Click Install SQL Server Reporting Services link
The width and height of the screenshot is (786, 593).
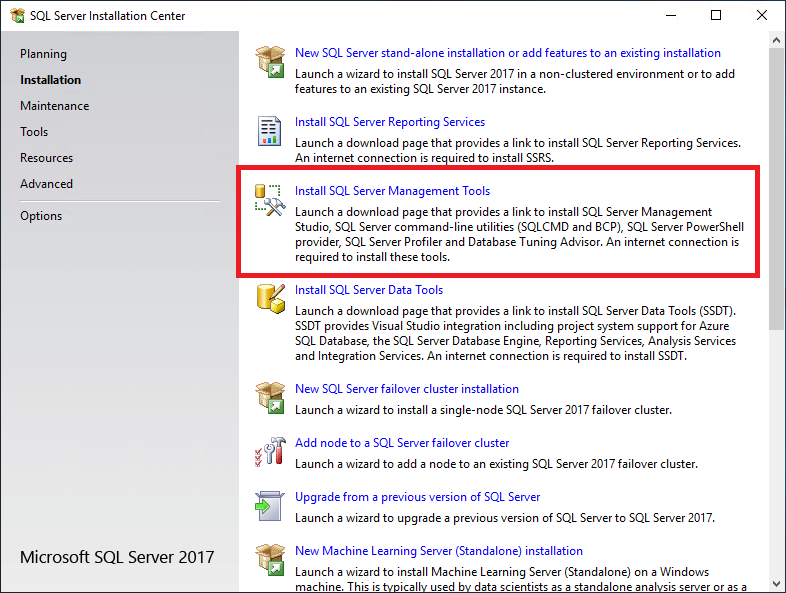click(x=390, y=122)
